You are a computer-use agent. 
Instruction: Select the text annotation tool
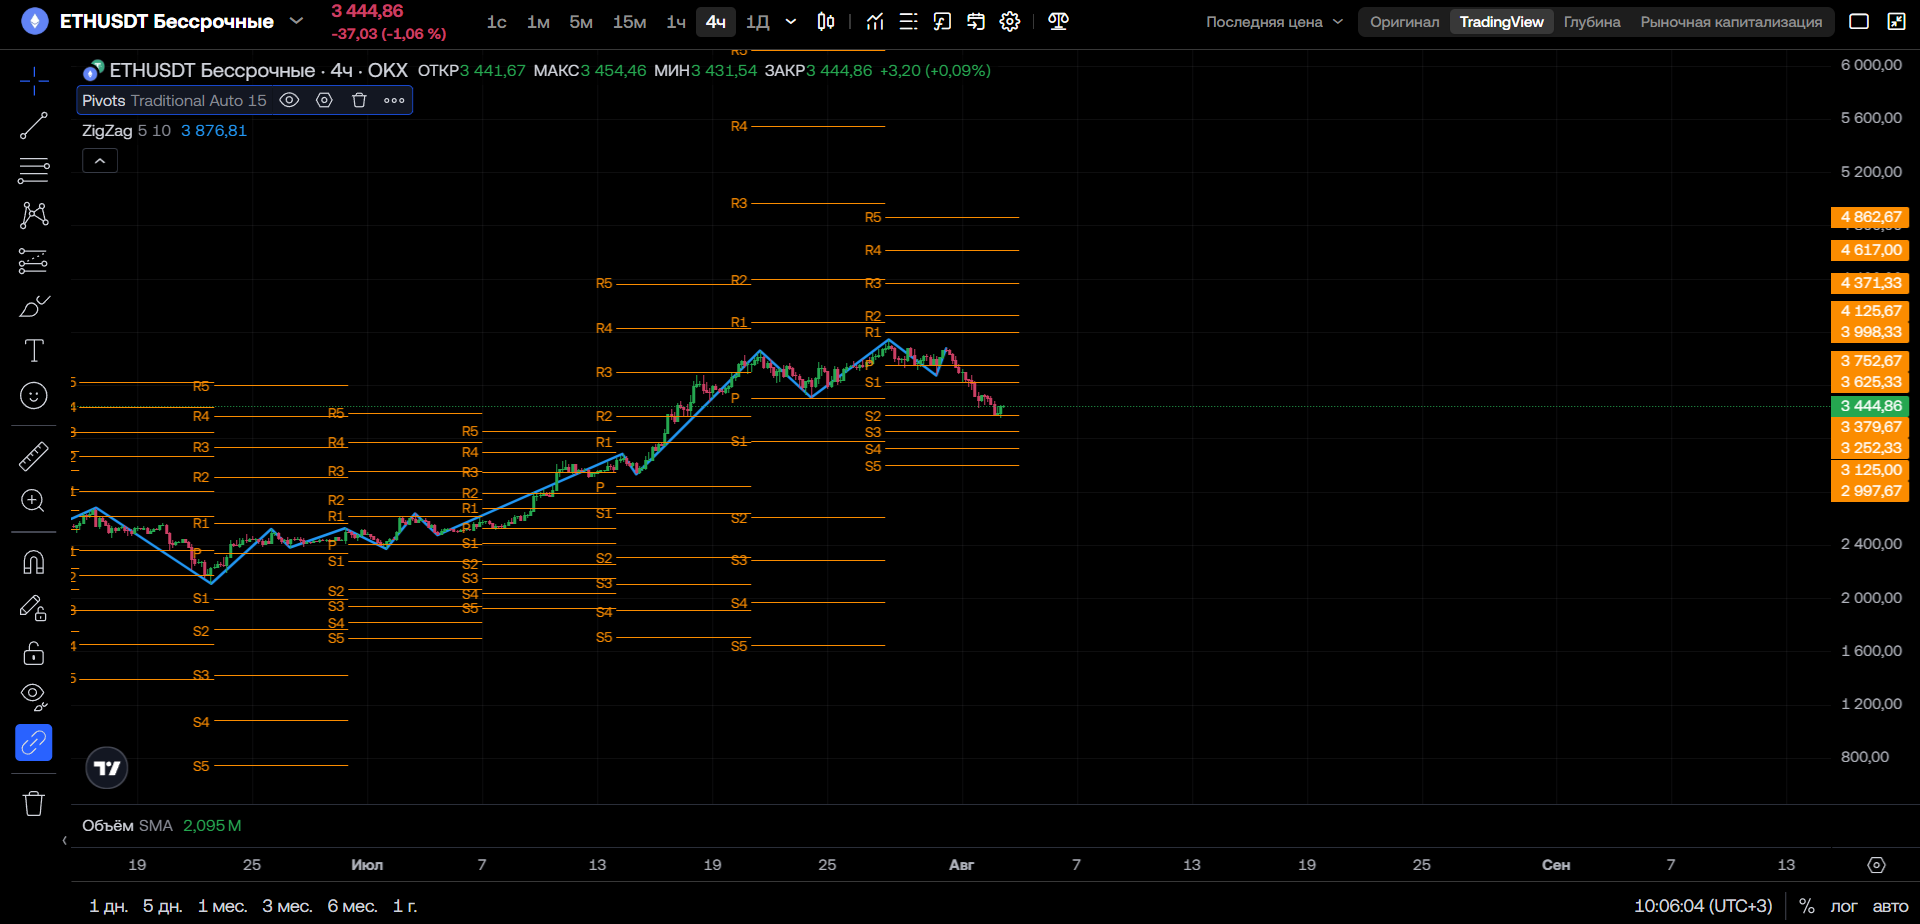coord(34,351)
